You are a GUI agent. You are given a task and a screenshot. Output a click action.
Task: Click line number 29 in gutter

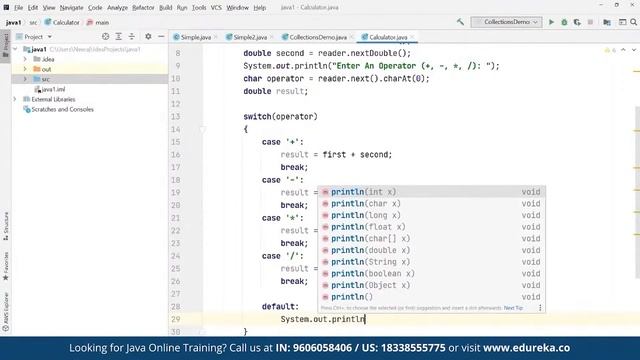click(176, 319)
